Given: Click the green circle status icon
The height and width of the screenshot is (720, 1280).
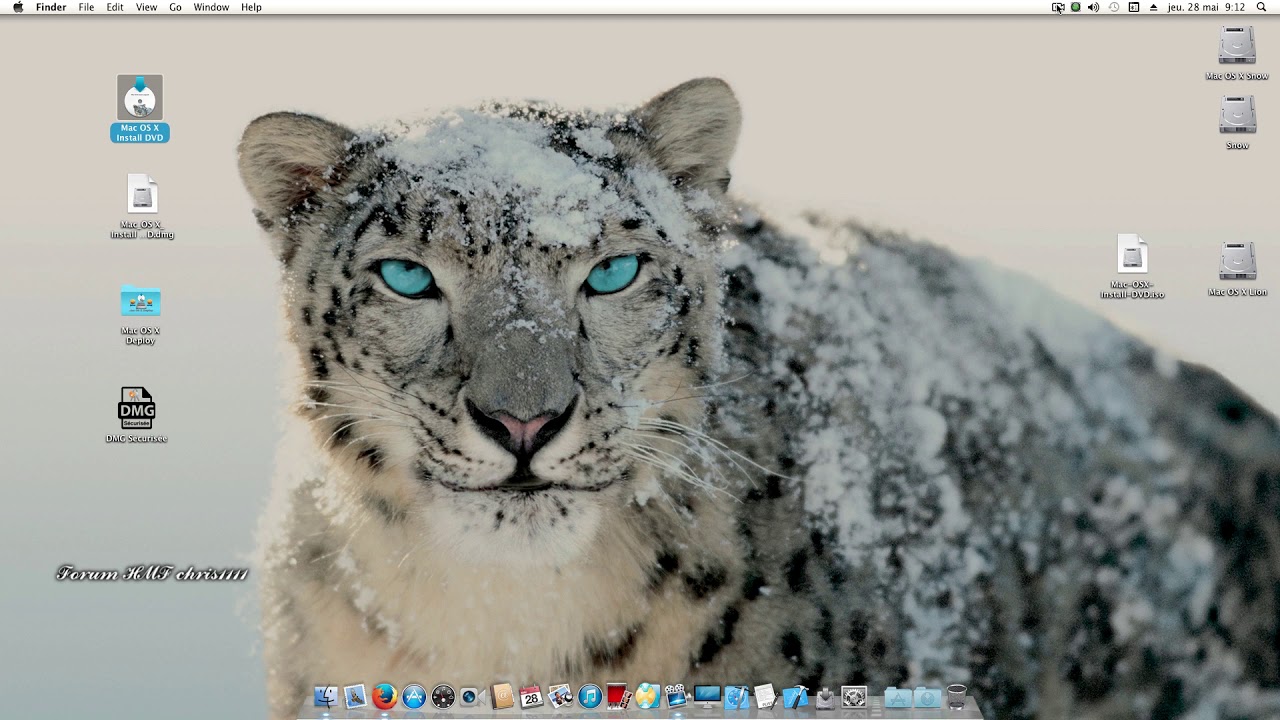Looking at the screenshot, I should click(1075, 7).
